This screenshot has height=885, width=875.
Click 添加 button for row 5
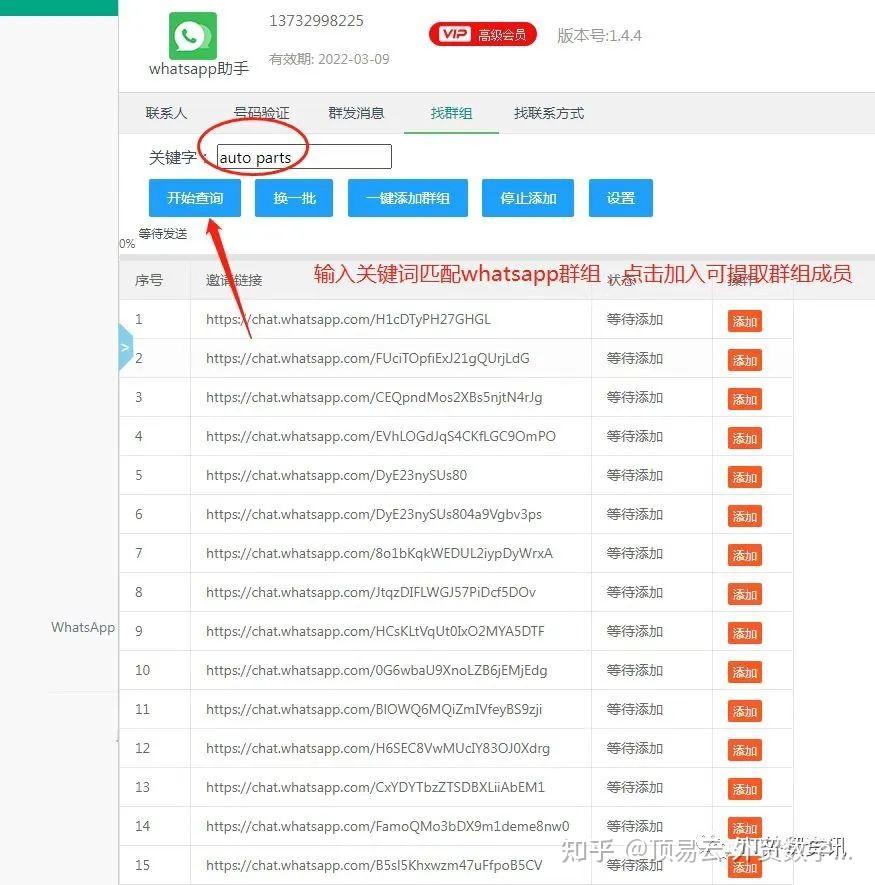point(745,477)
